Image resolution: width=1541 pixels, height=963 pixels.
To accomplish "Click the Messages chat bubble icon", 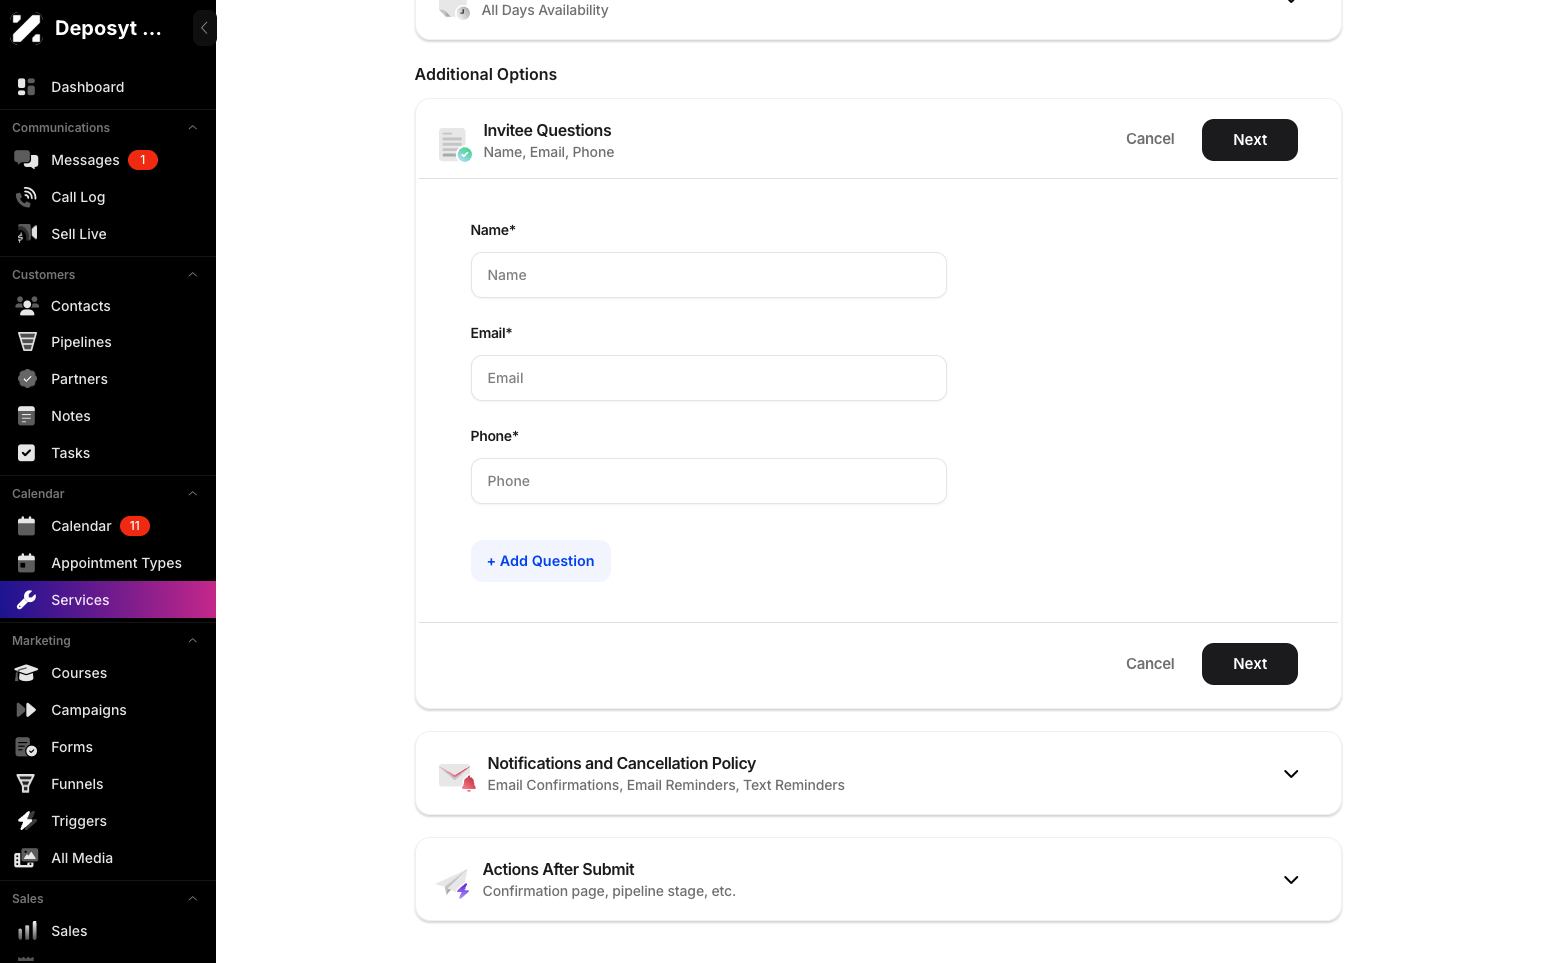I will click(27, 160).
